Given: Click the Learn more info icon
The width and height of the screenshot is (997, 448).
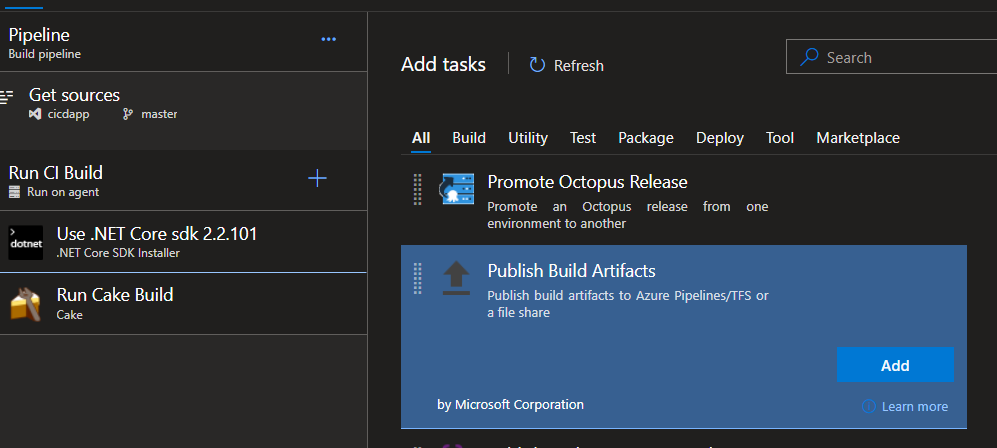Looking at the screenshot, I should click(x=868, y=406).
